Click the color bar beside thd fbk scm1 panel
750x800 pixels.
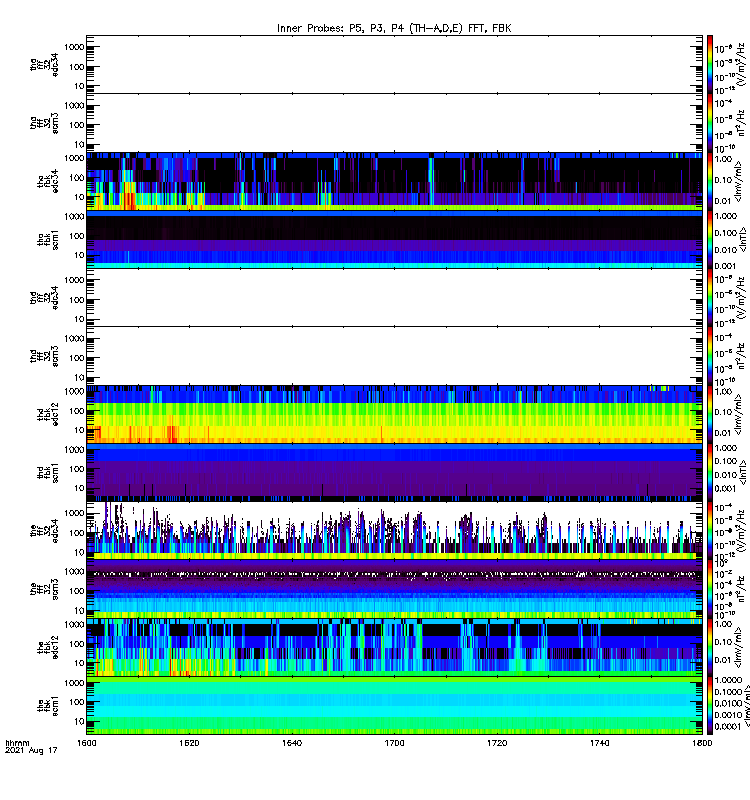(x=710, y=472)
